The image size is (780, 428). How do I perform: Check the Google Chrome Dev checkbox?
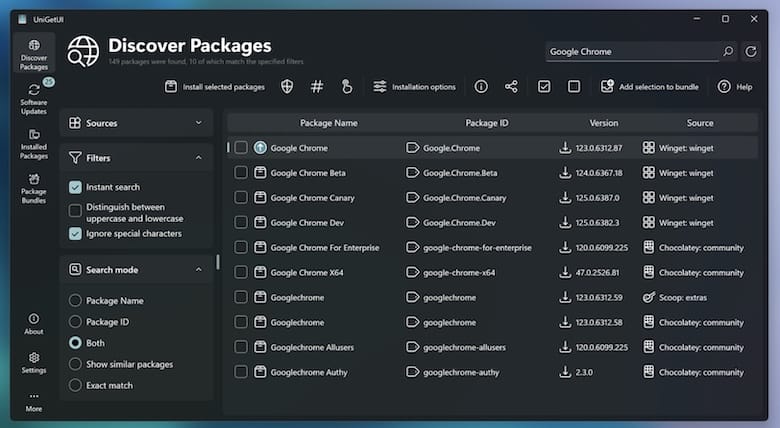point(241,222)
